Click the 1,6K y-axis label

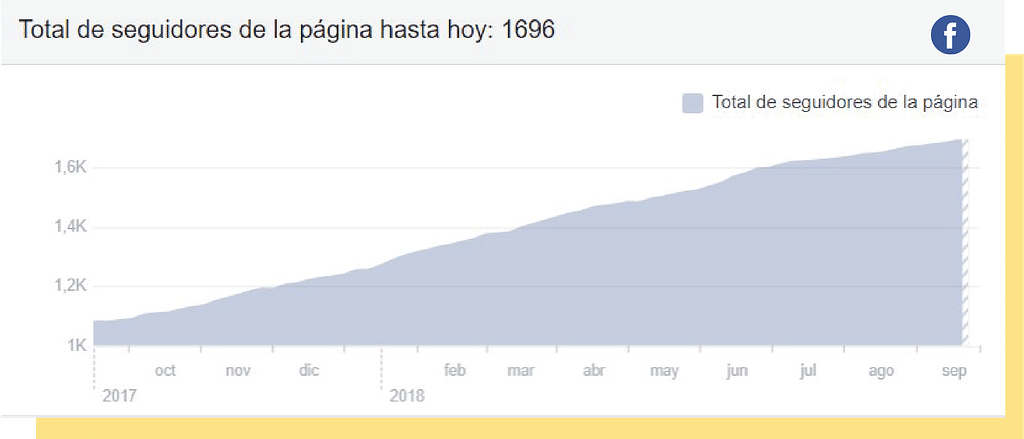tap(71, 168)
